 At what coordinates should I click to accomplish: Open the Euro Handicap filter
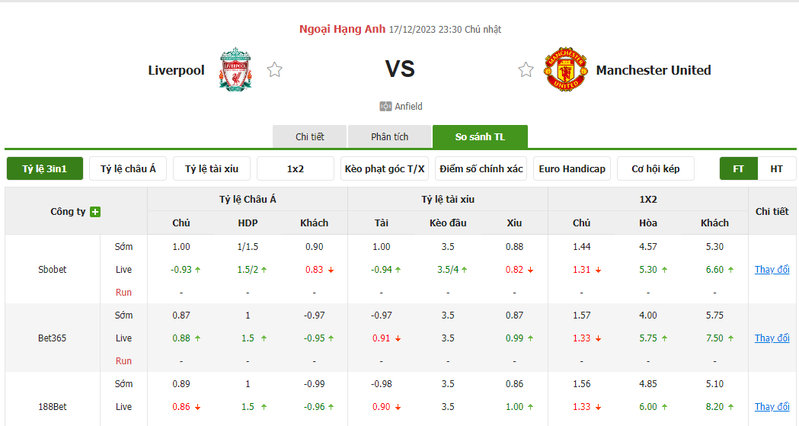tap(572, 169)
